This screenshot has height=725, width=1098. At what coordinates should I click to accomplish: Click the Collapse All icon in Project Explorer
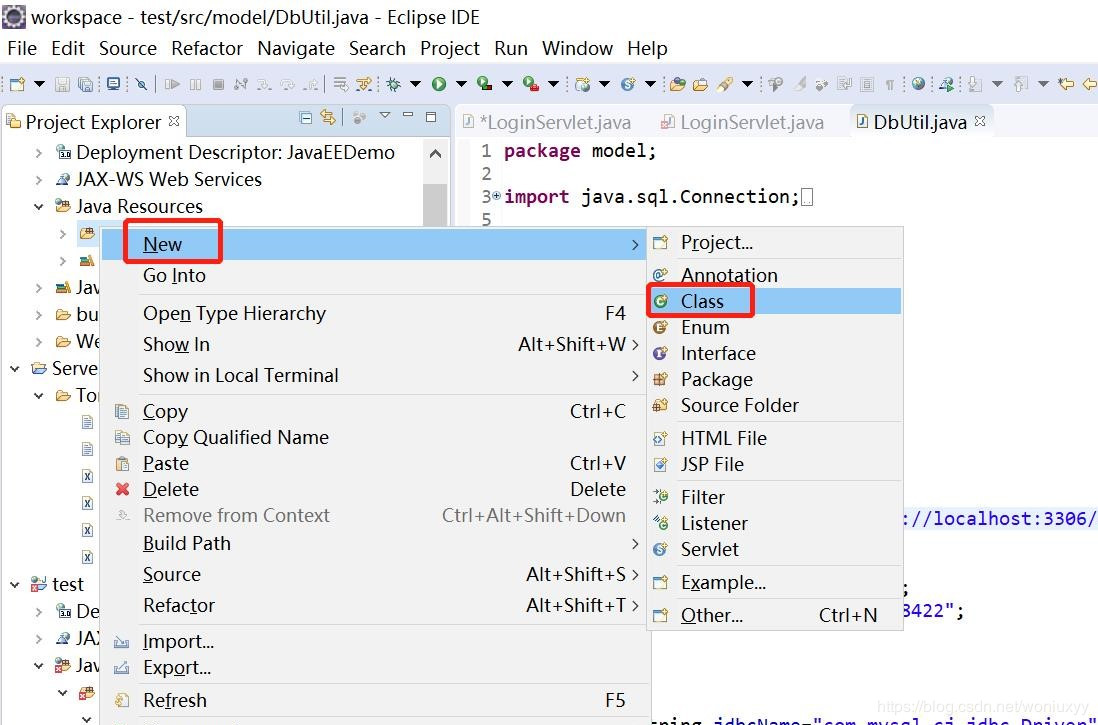click(305, 118)
